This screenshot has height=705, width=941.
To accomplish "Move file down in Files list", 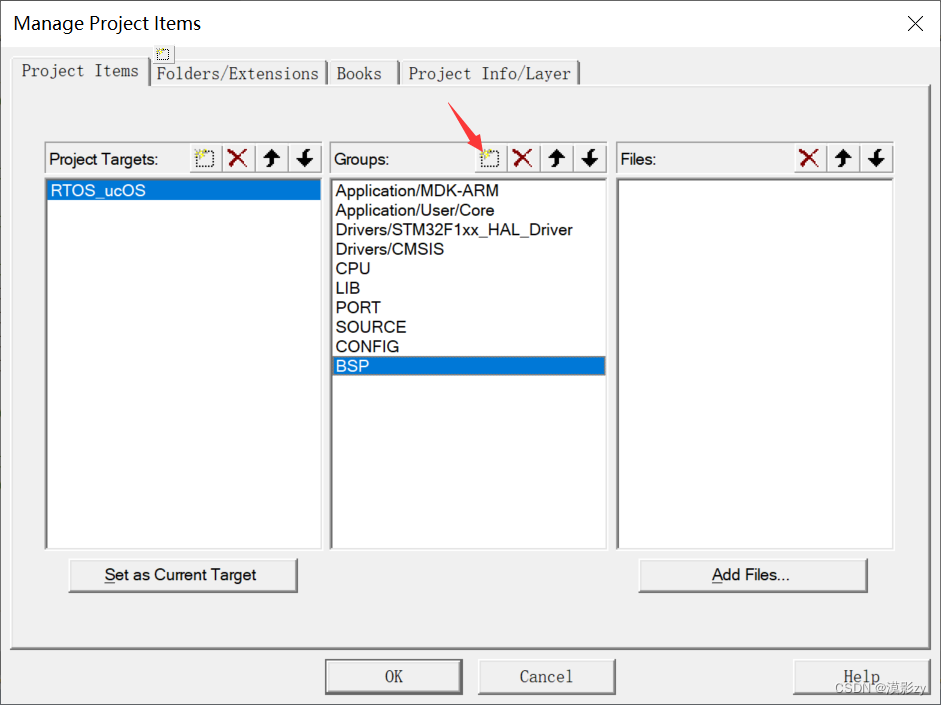I will [x=876, y=158].
